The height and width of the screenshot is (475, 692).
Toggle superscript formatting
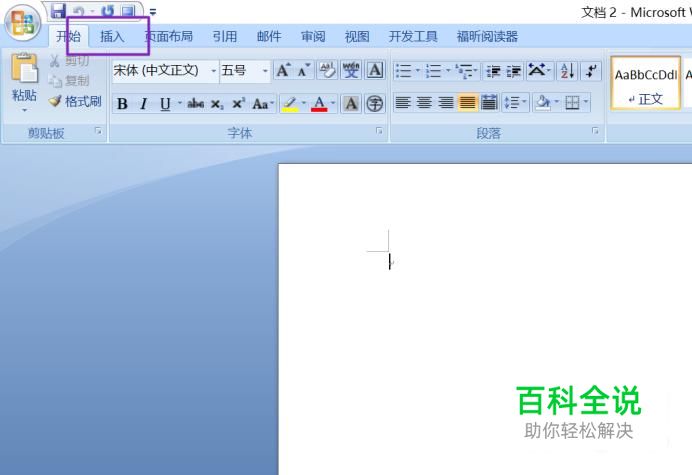[238, 104]
